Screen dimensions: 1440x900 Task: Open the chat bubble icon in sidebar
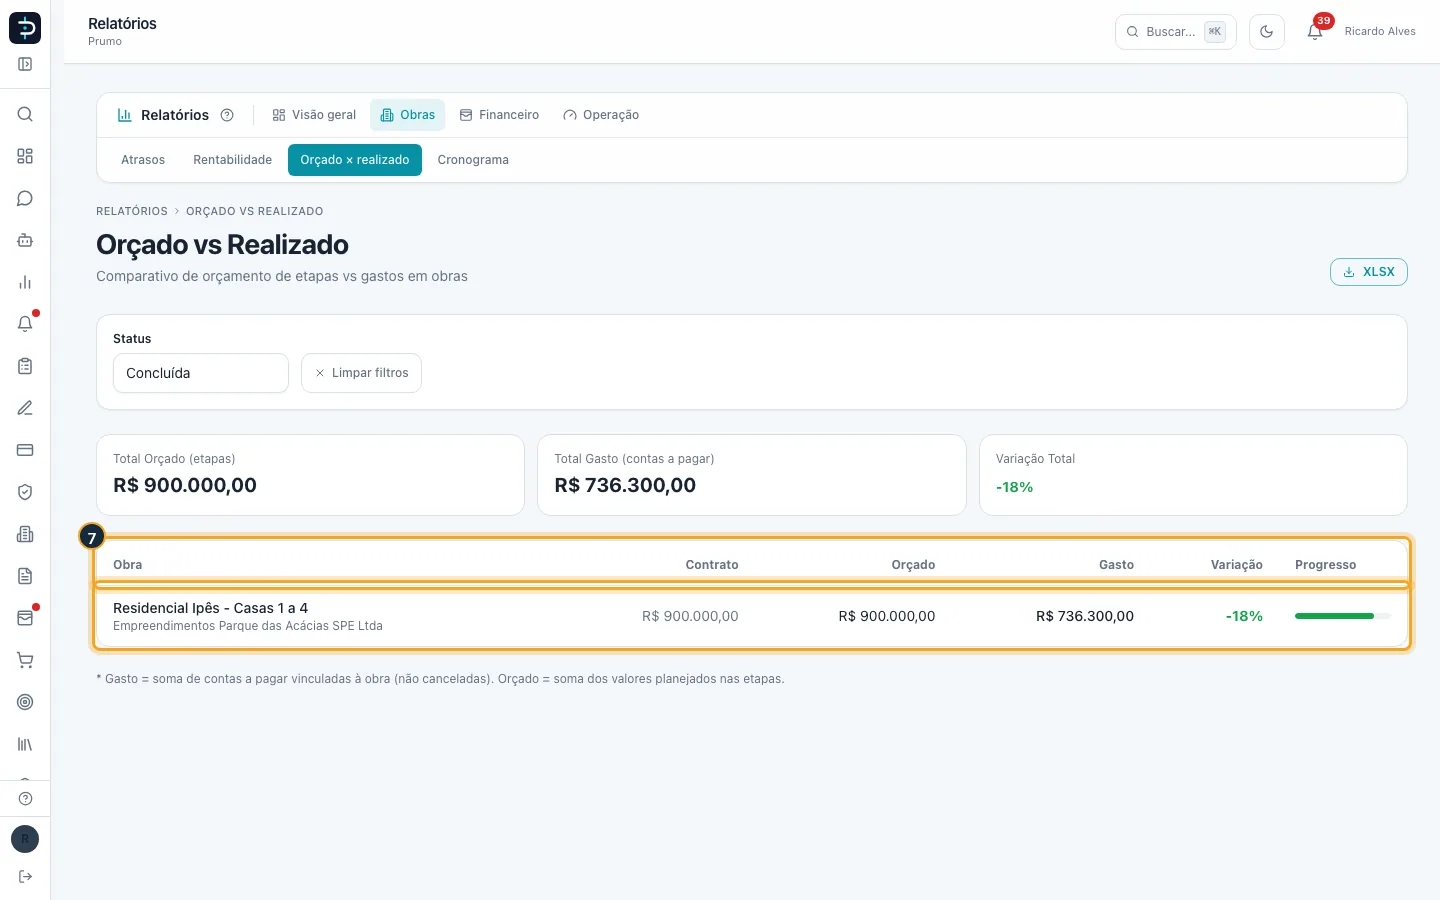click(x=25, y=198)
